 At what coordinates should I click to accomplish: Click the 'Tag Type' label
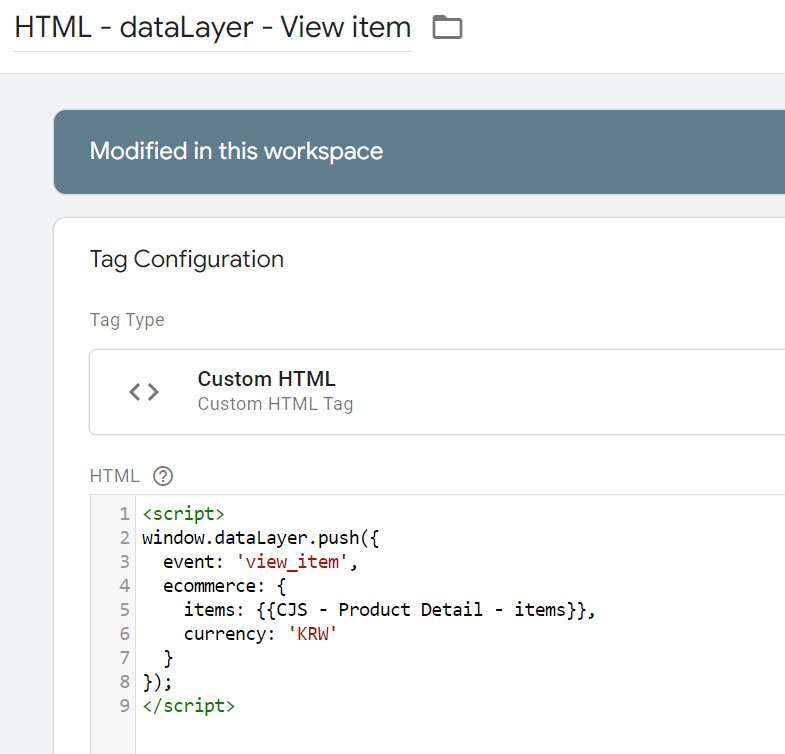point(127,320)
